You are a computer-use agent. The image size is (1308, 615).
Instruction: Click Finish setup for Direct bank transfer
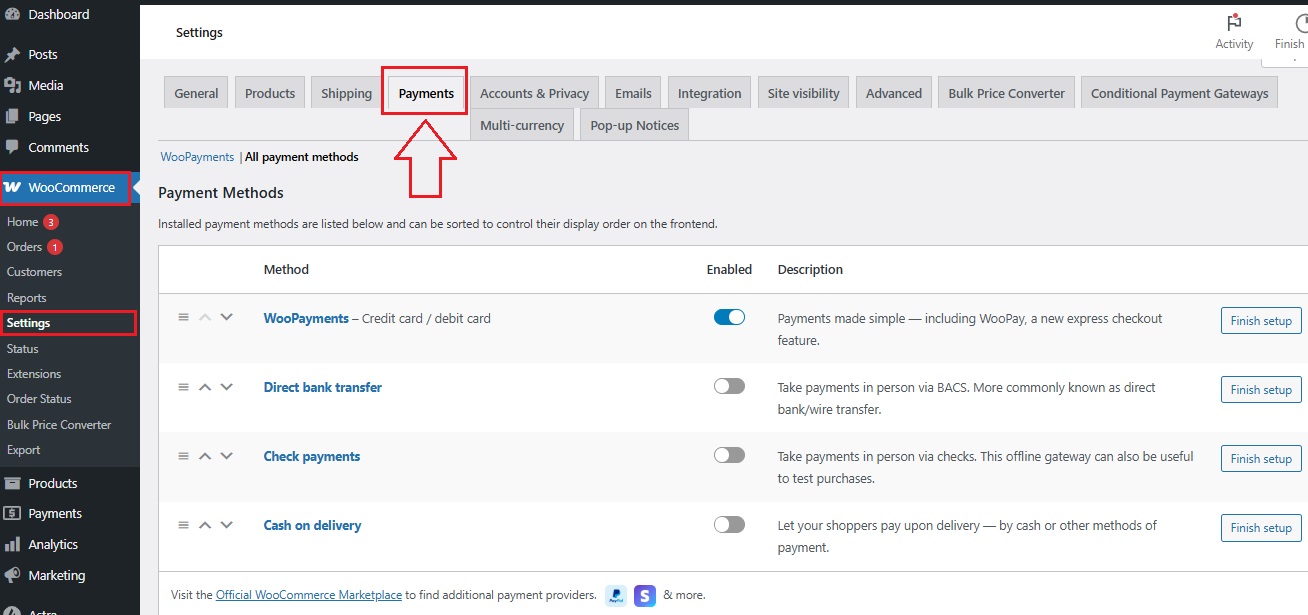[1261, 390]
